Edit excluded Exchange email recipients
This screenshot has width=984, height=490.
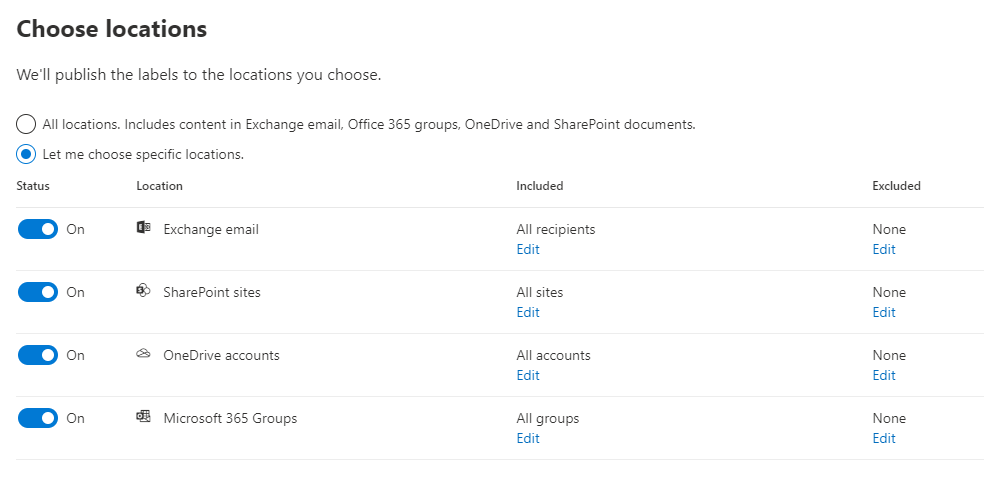pos(884,250)
